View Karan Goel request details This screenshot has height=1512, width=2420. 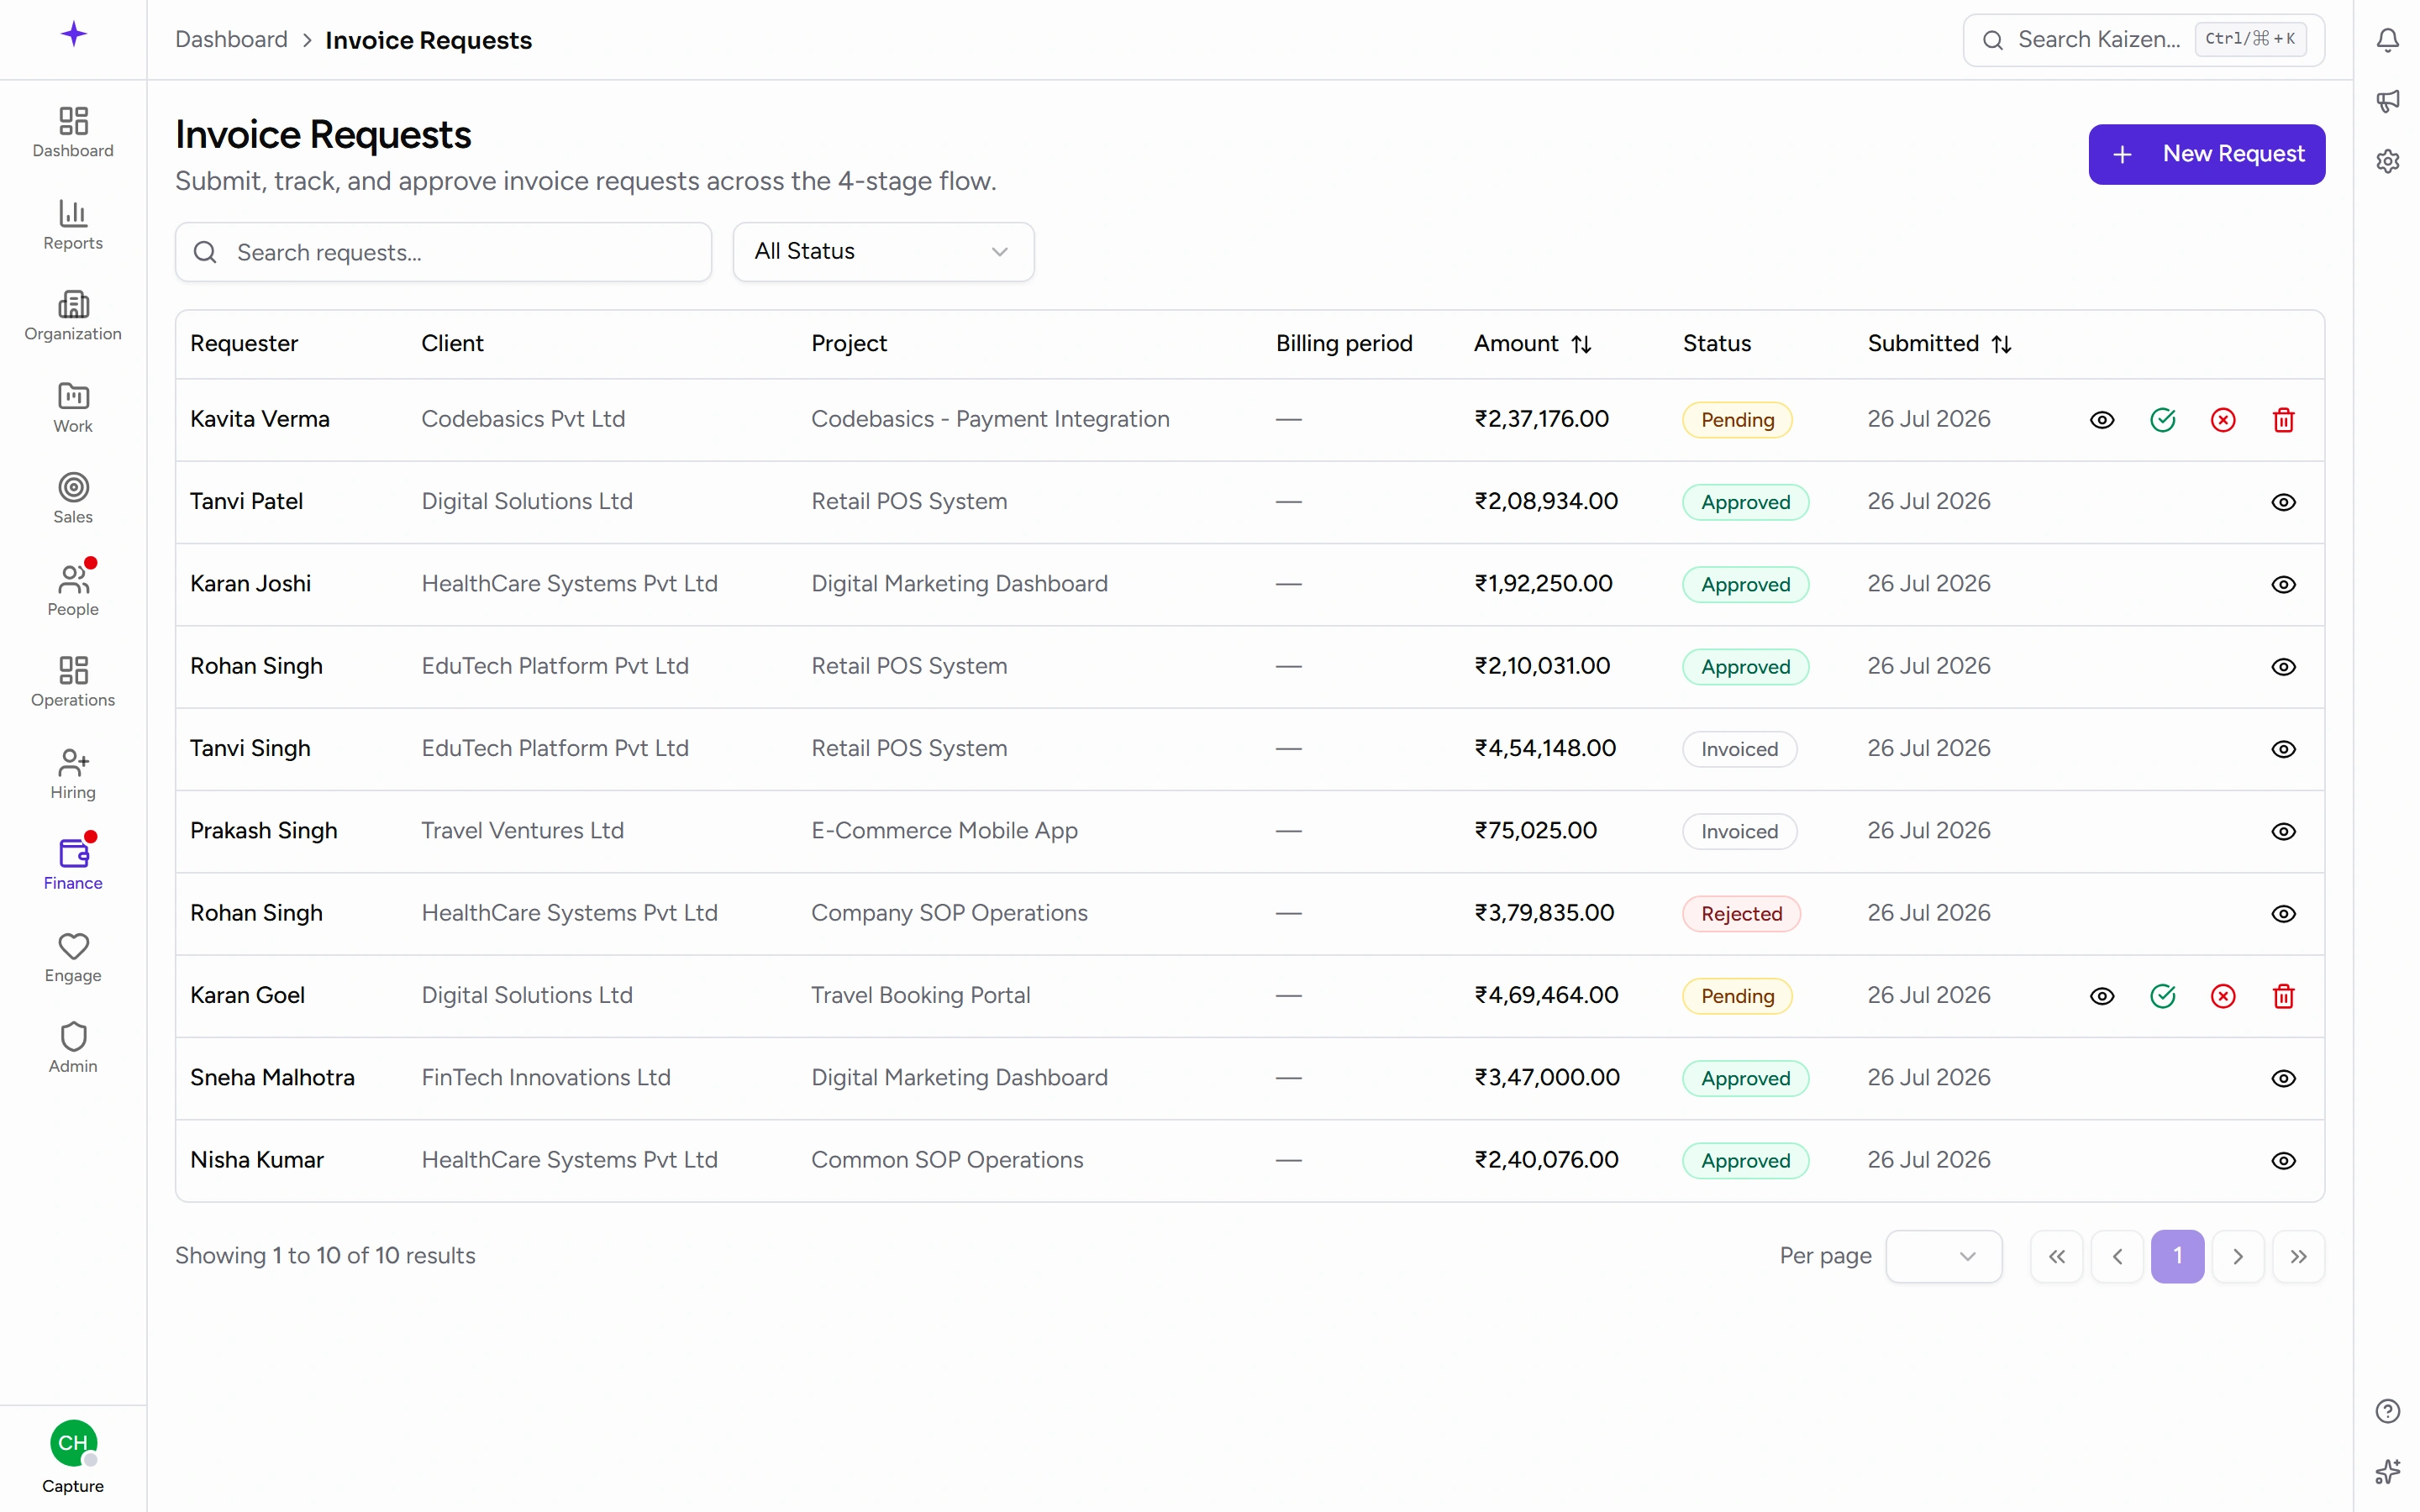2102,996
